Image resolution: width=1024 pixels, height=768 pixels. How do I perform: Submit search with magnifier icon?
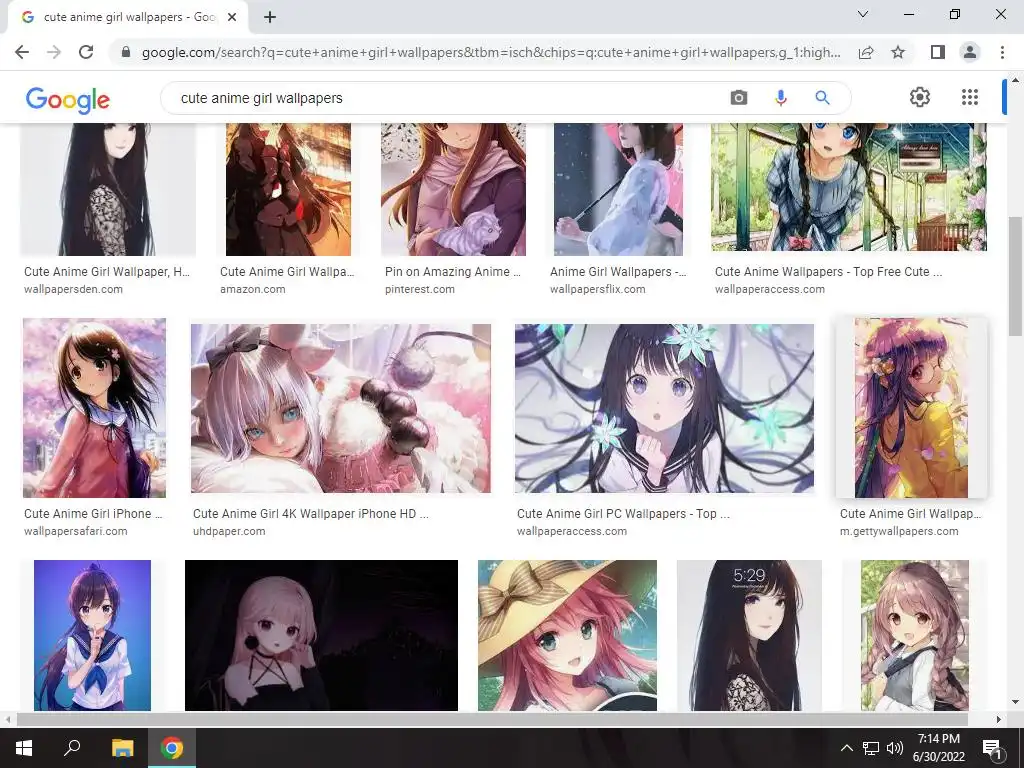click(x=822, y=98)
